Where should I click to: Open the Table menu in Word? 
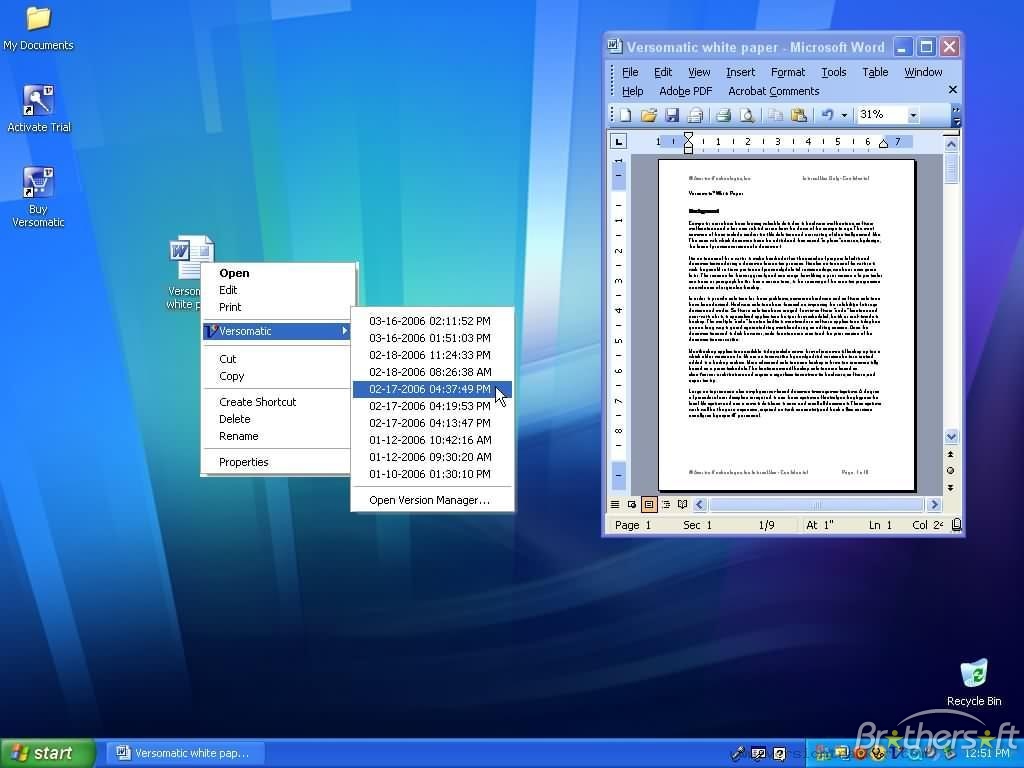pos(875,72)
